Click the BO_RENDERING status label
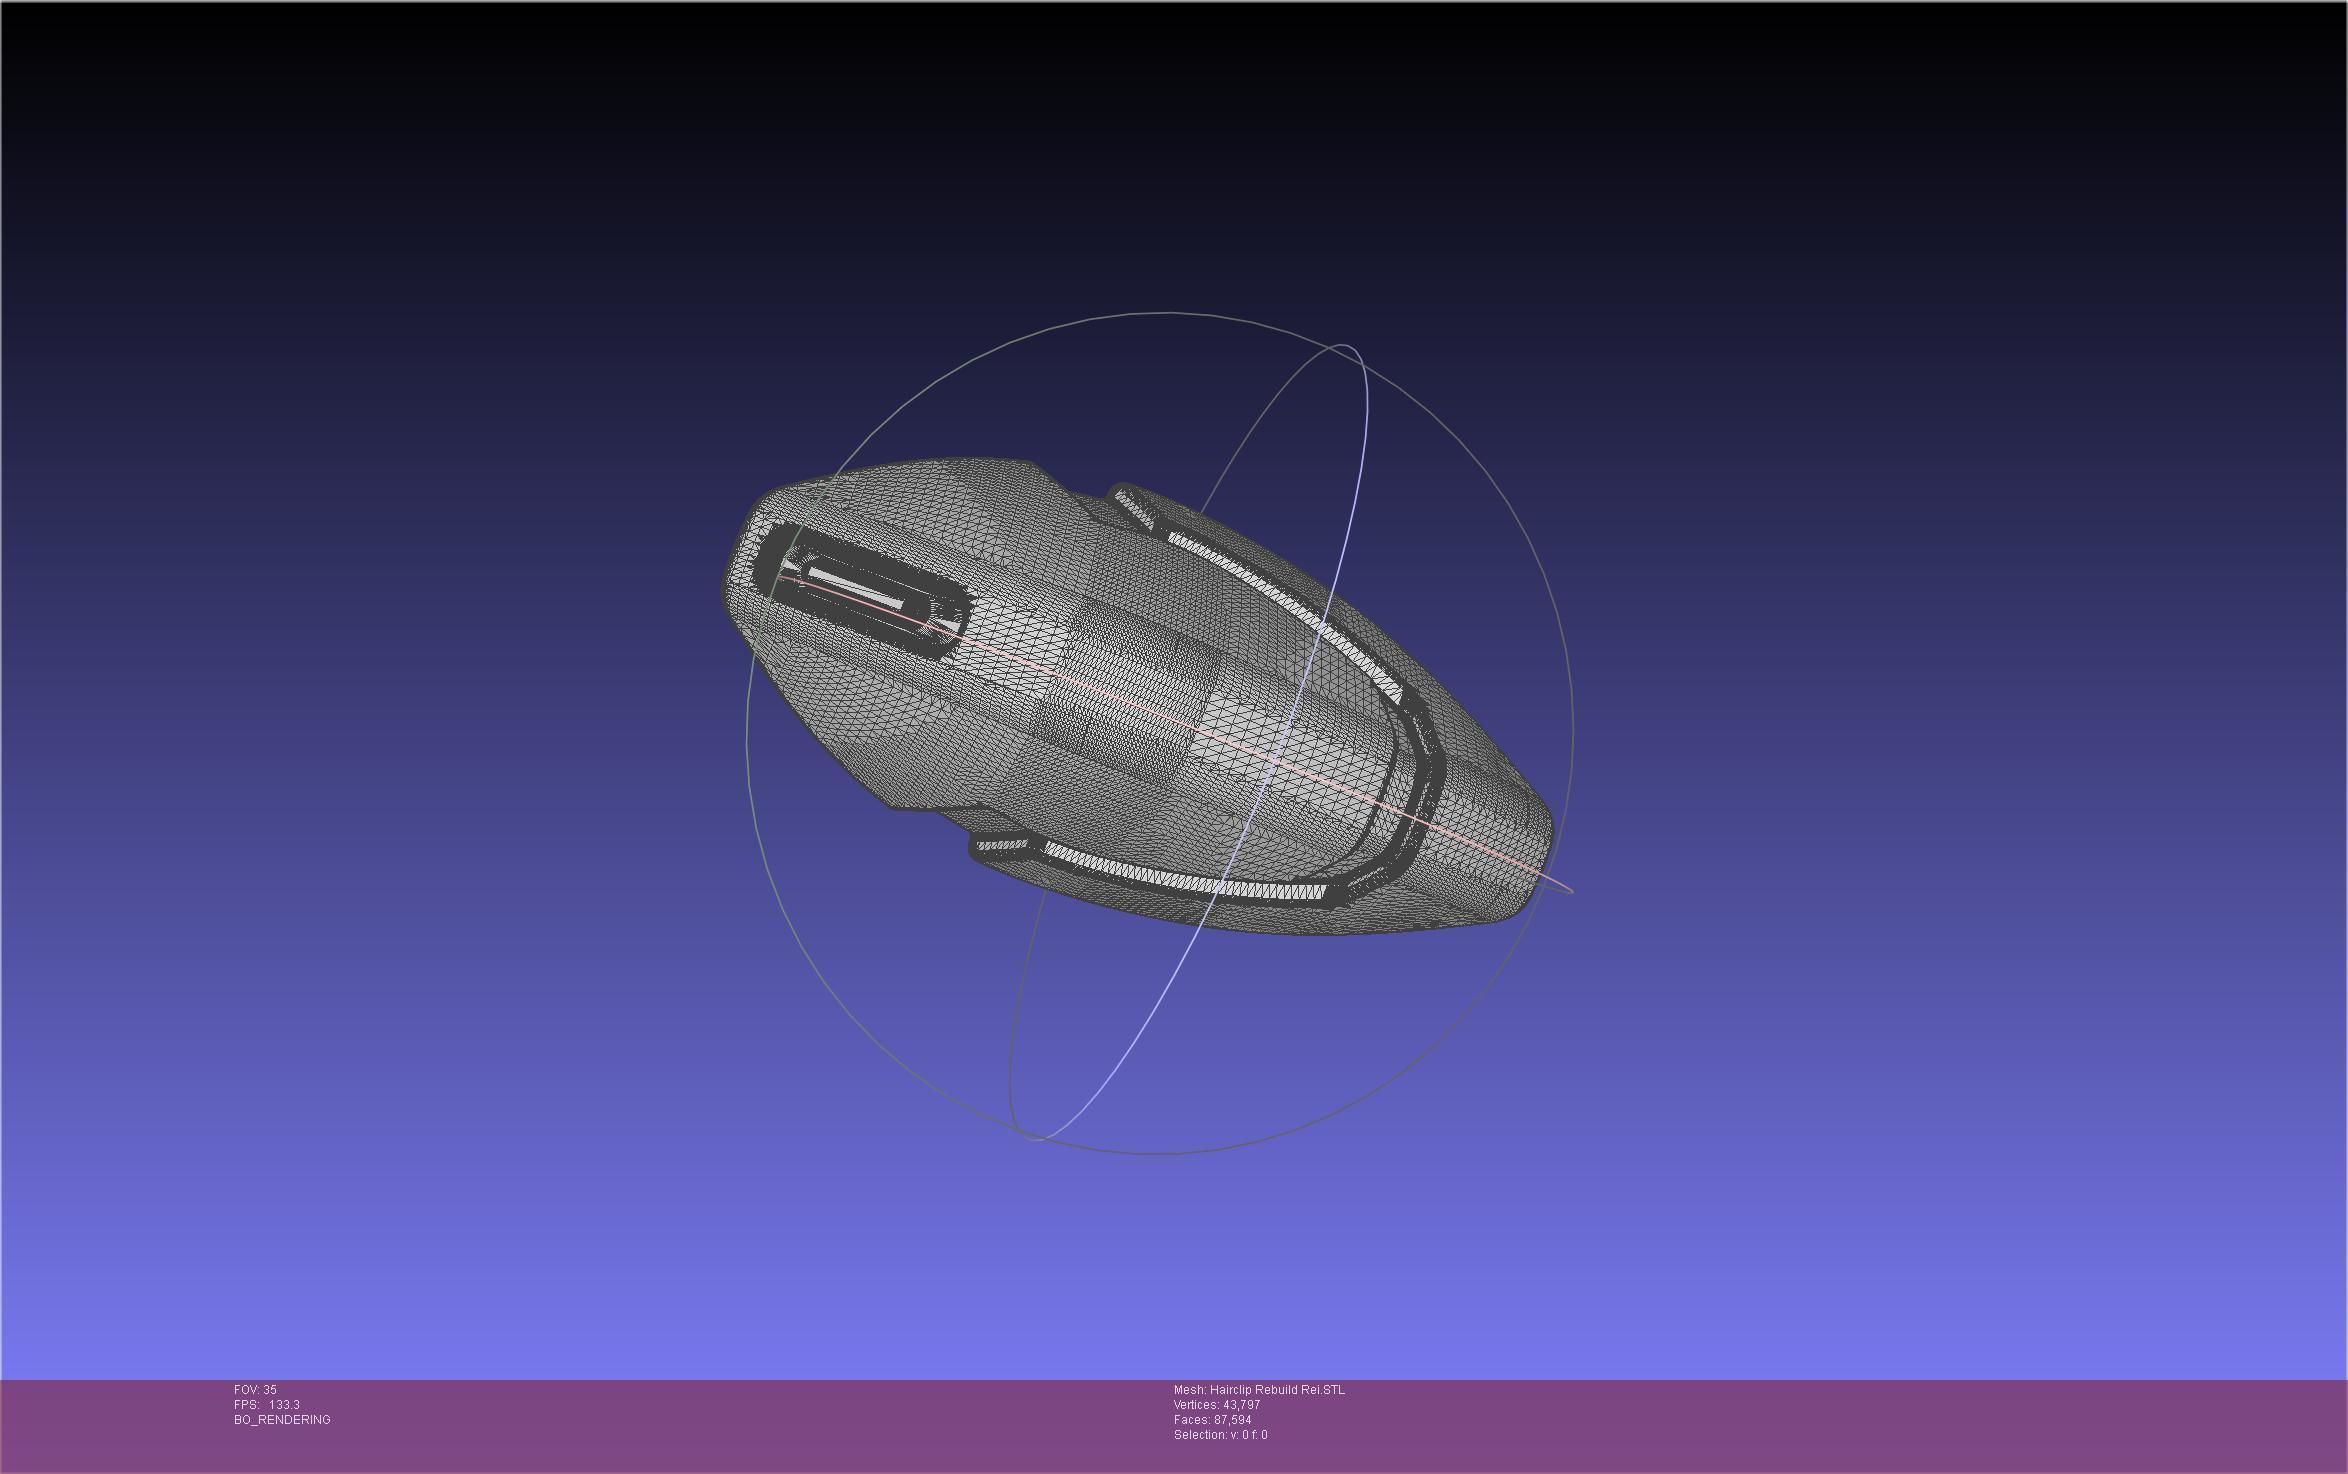This screenshot has height=1474, width=2348. tap(282, 1420)
